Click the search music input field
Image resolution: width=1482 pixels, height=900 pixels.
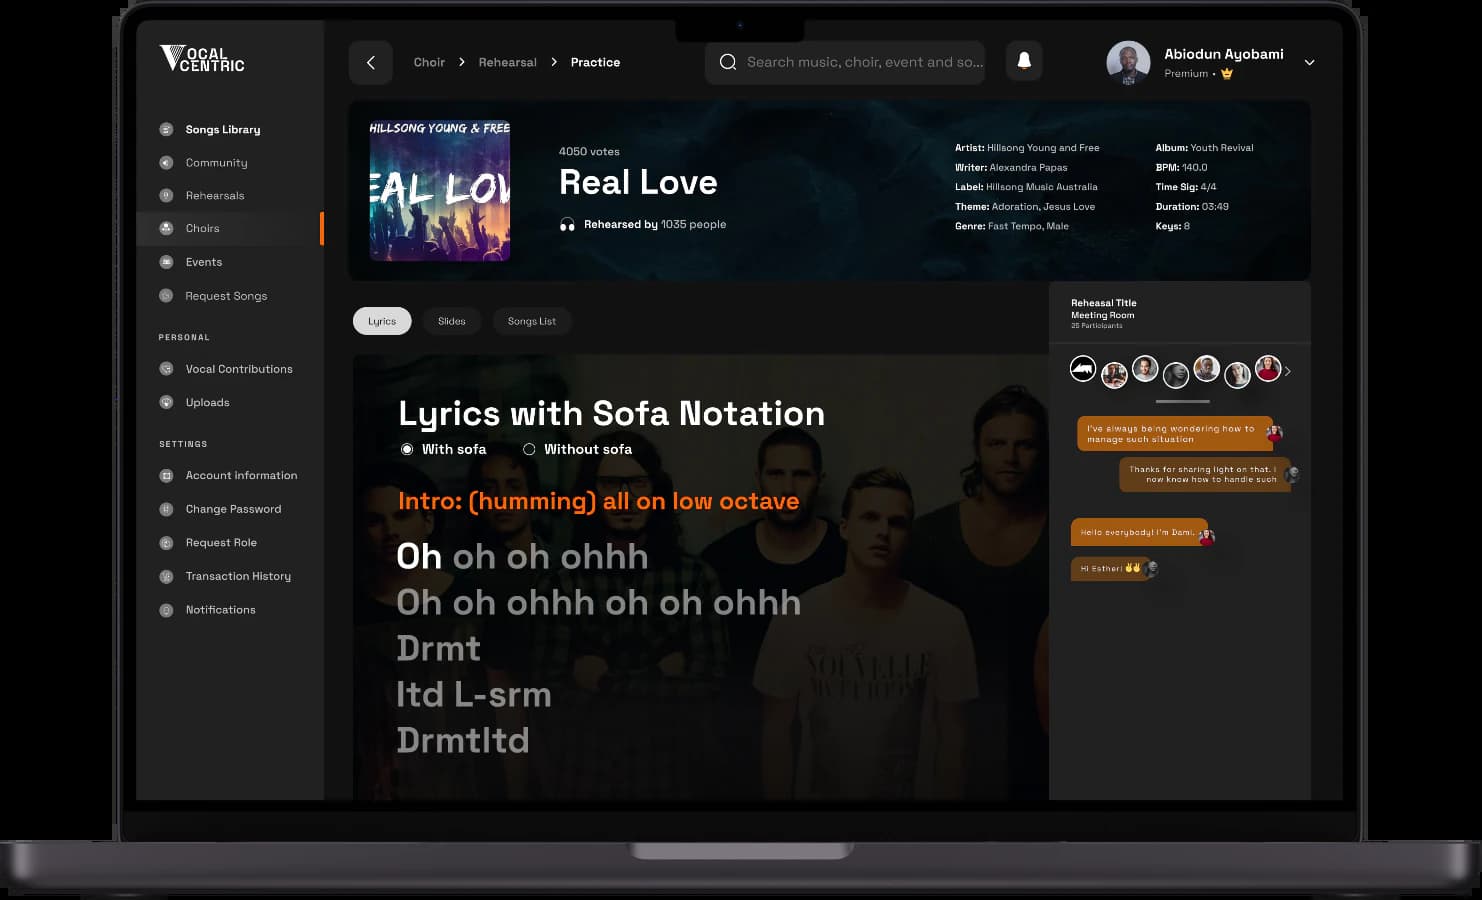coord(845,62)
